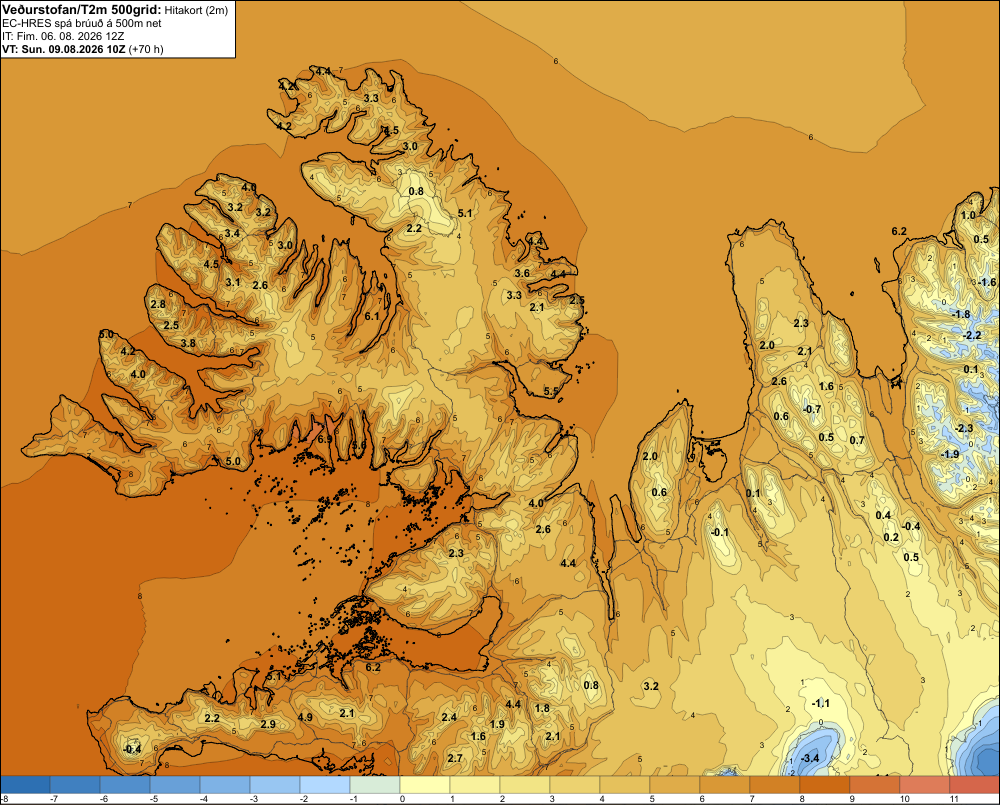
Task: Click the "5.5" temperature value
Action: [x=551, y=391]
